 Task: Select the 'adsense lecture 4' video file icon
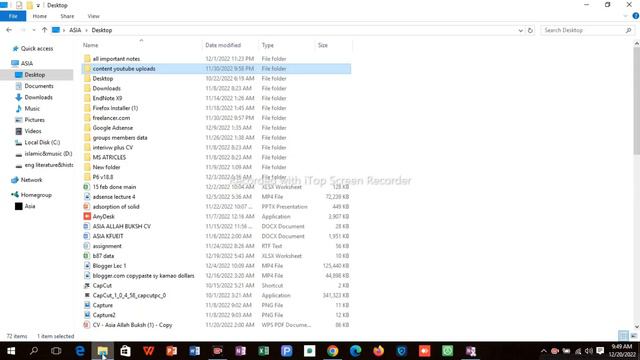pyautogui.click(x=87, y=197)
